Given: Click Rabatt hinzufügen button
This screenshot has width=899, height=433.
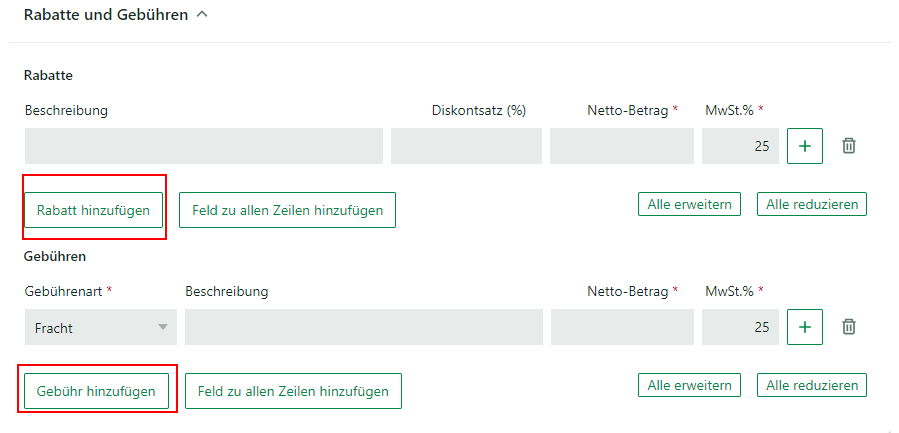Looking at the screenshot, I should [93, 210].
